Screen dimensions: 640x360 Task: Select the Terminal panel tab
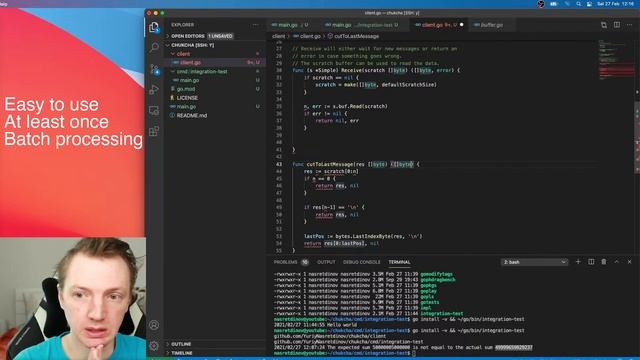399,262
